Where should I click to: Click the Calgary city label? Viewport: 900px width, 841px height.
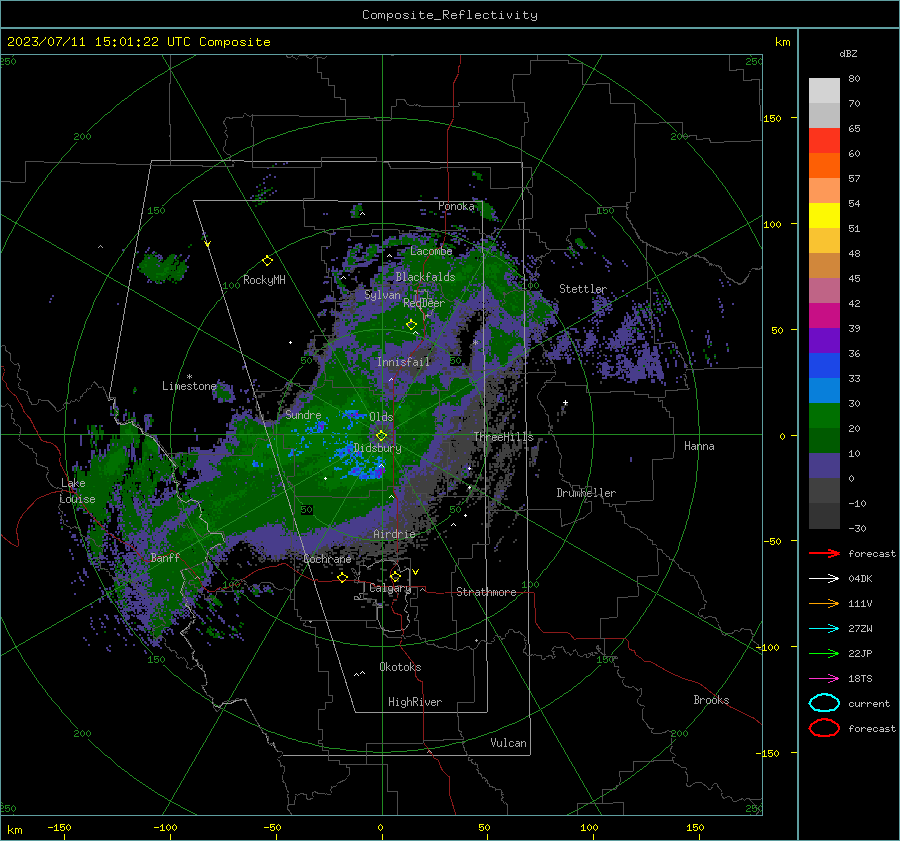pos(390,588)
